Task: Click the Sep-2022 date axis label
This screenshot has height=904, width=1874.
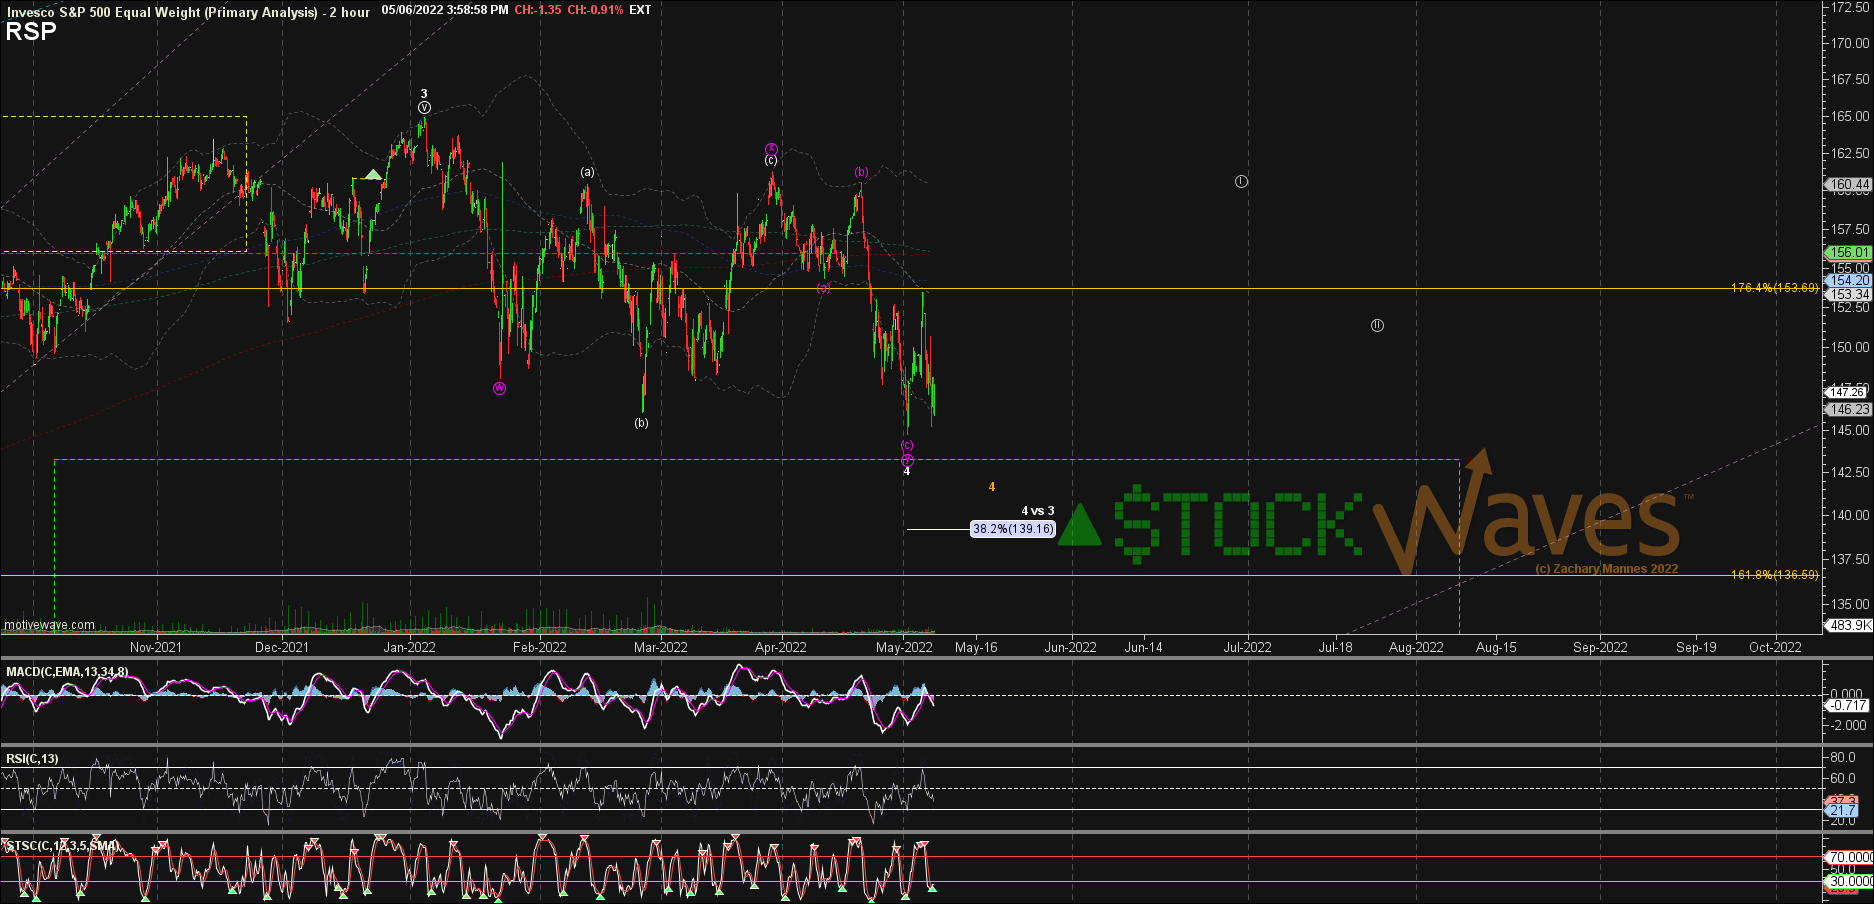Action: pyautogui.click(x=1600, y=647)
